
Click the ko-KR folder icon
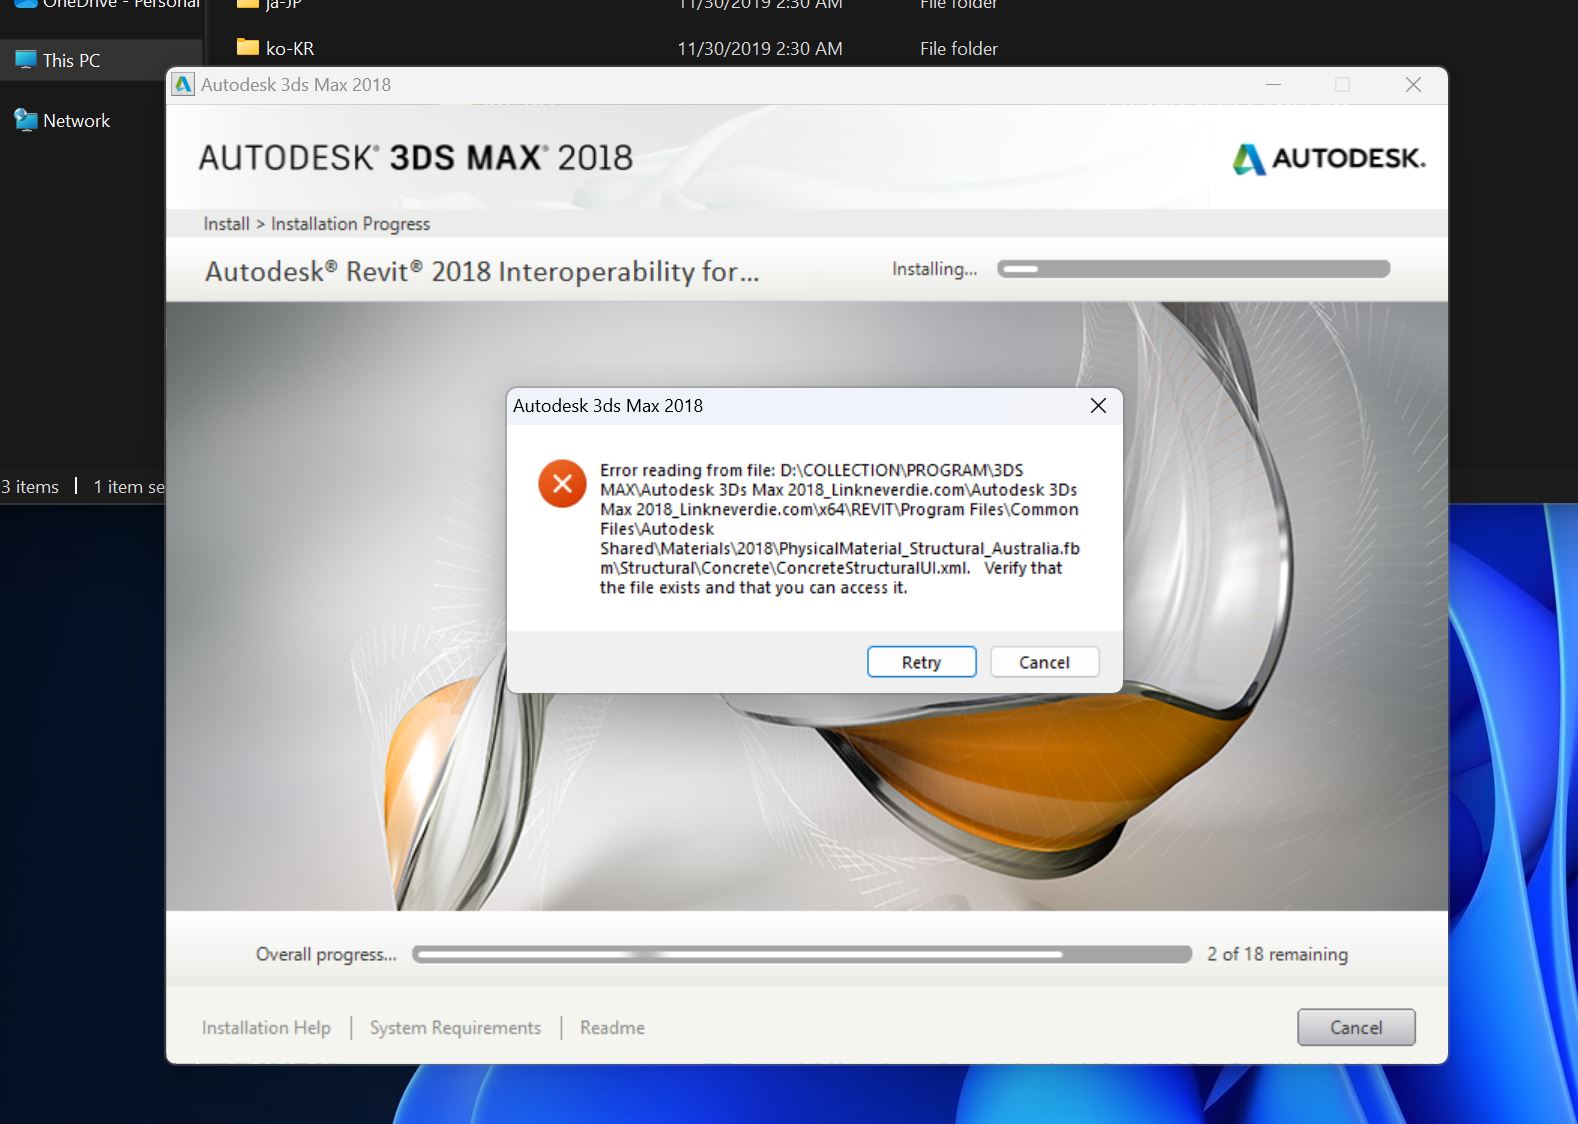tap(248, 47)
